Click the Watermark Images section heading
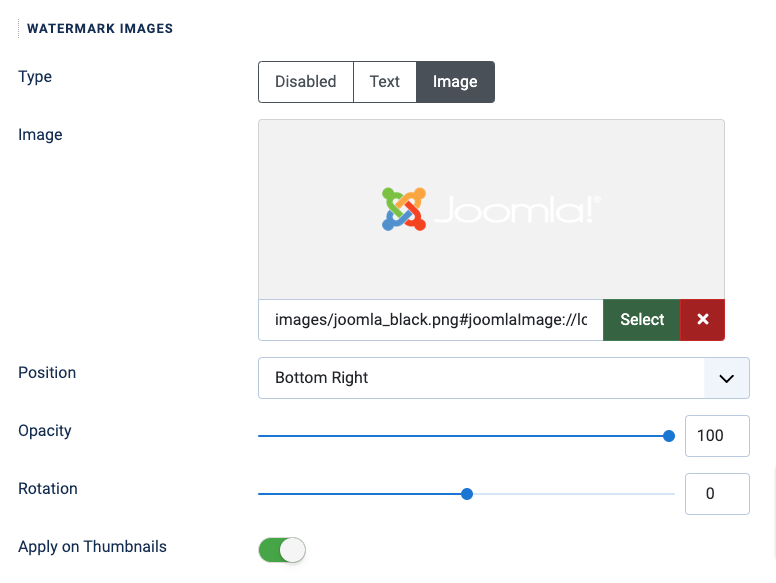The width and height of the screenshot is (776, 583). (x=100, y=29)
